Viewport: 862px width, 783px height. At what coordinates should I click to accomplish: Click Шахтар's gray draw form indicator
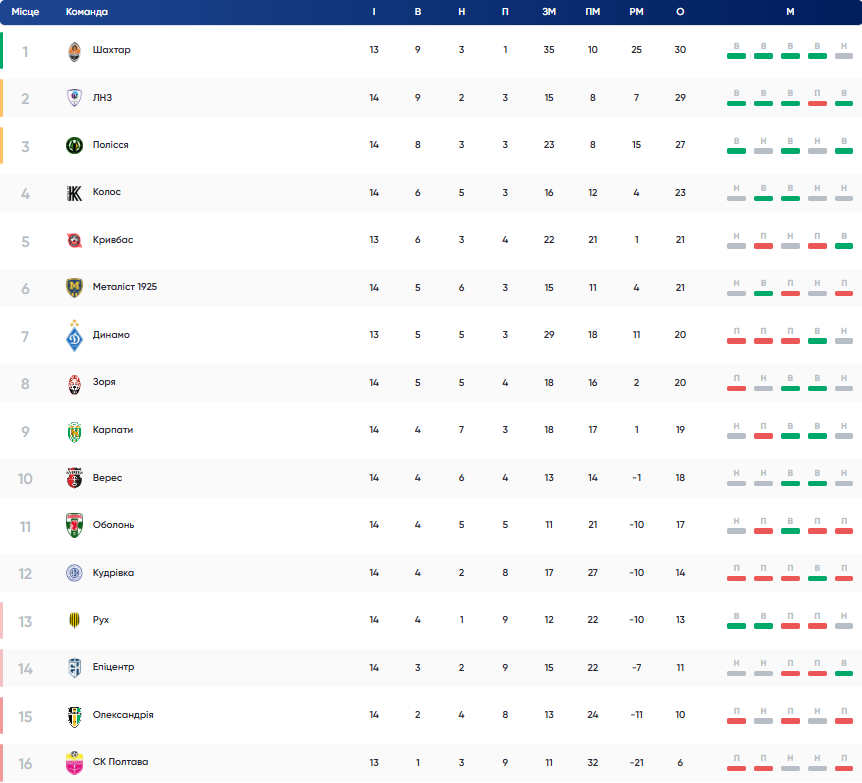[844, 51]
